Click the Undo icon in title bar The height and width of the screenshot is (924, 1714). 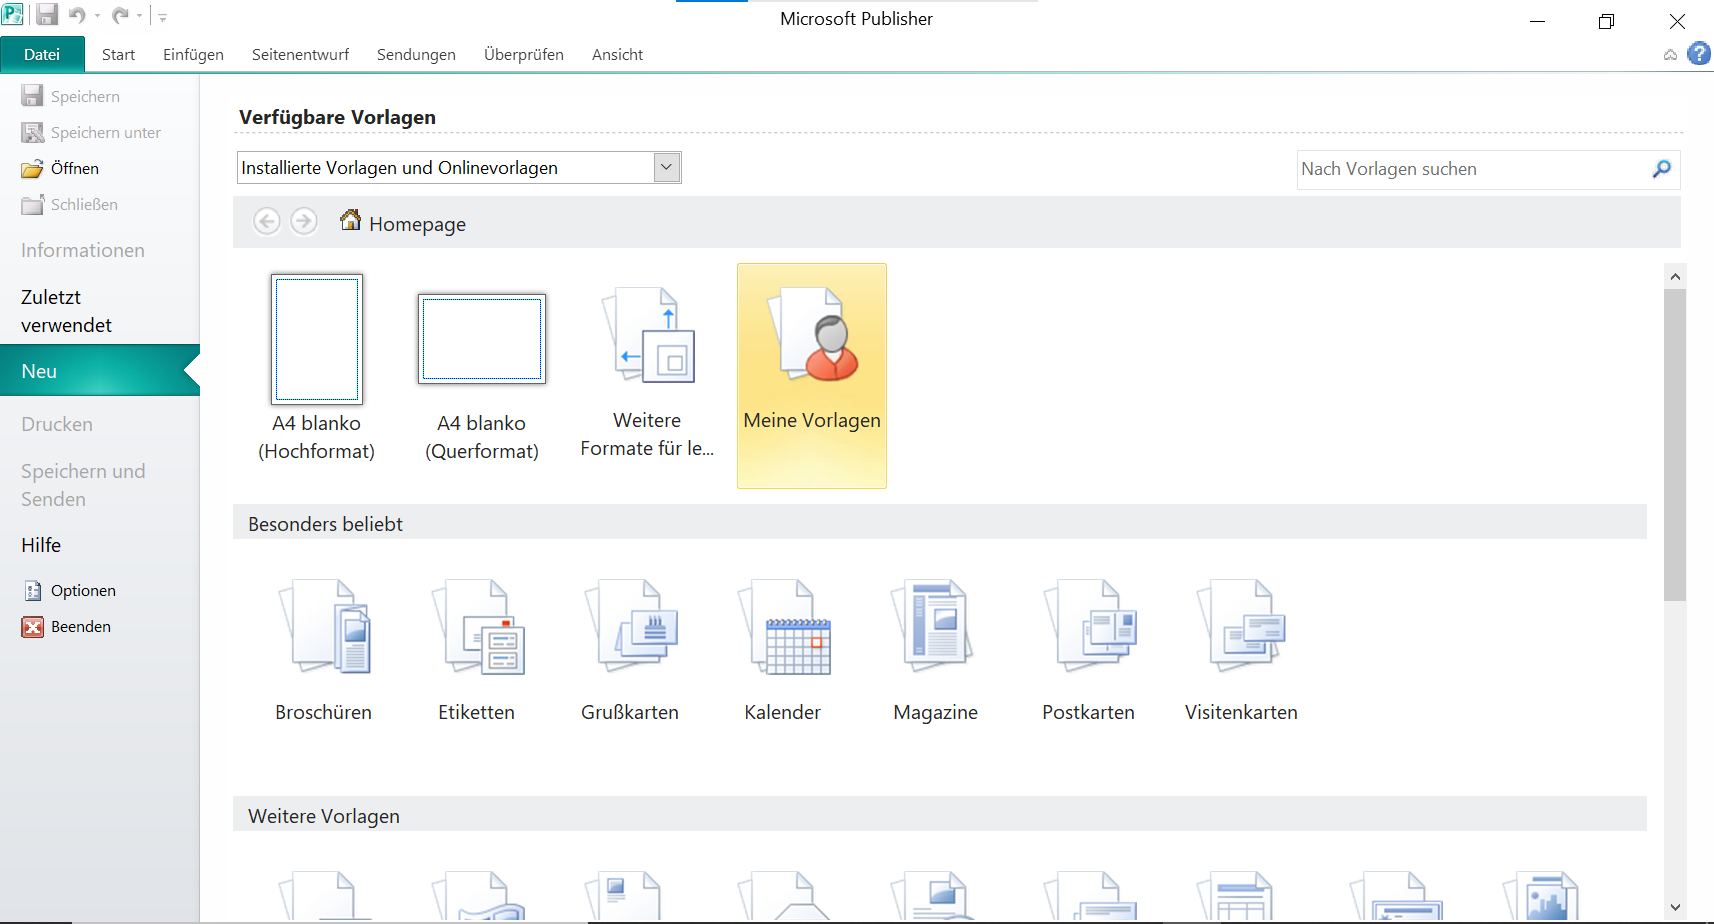coord(77,15)
